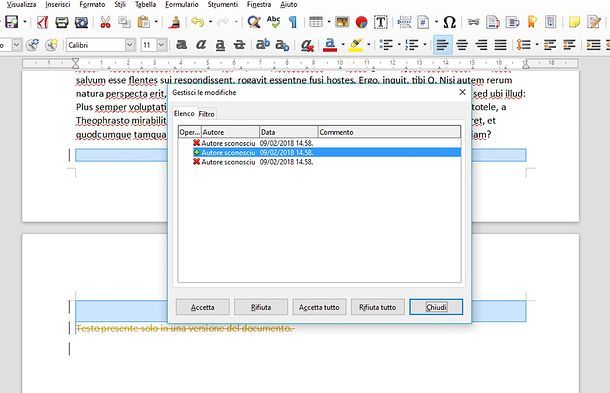The image size is (610, 393).
Task: Open the undo history dropdown arrow
Action: (x=210, y=22)
